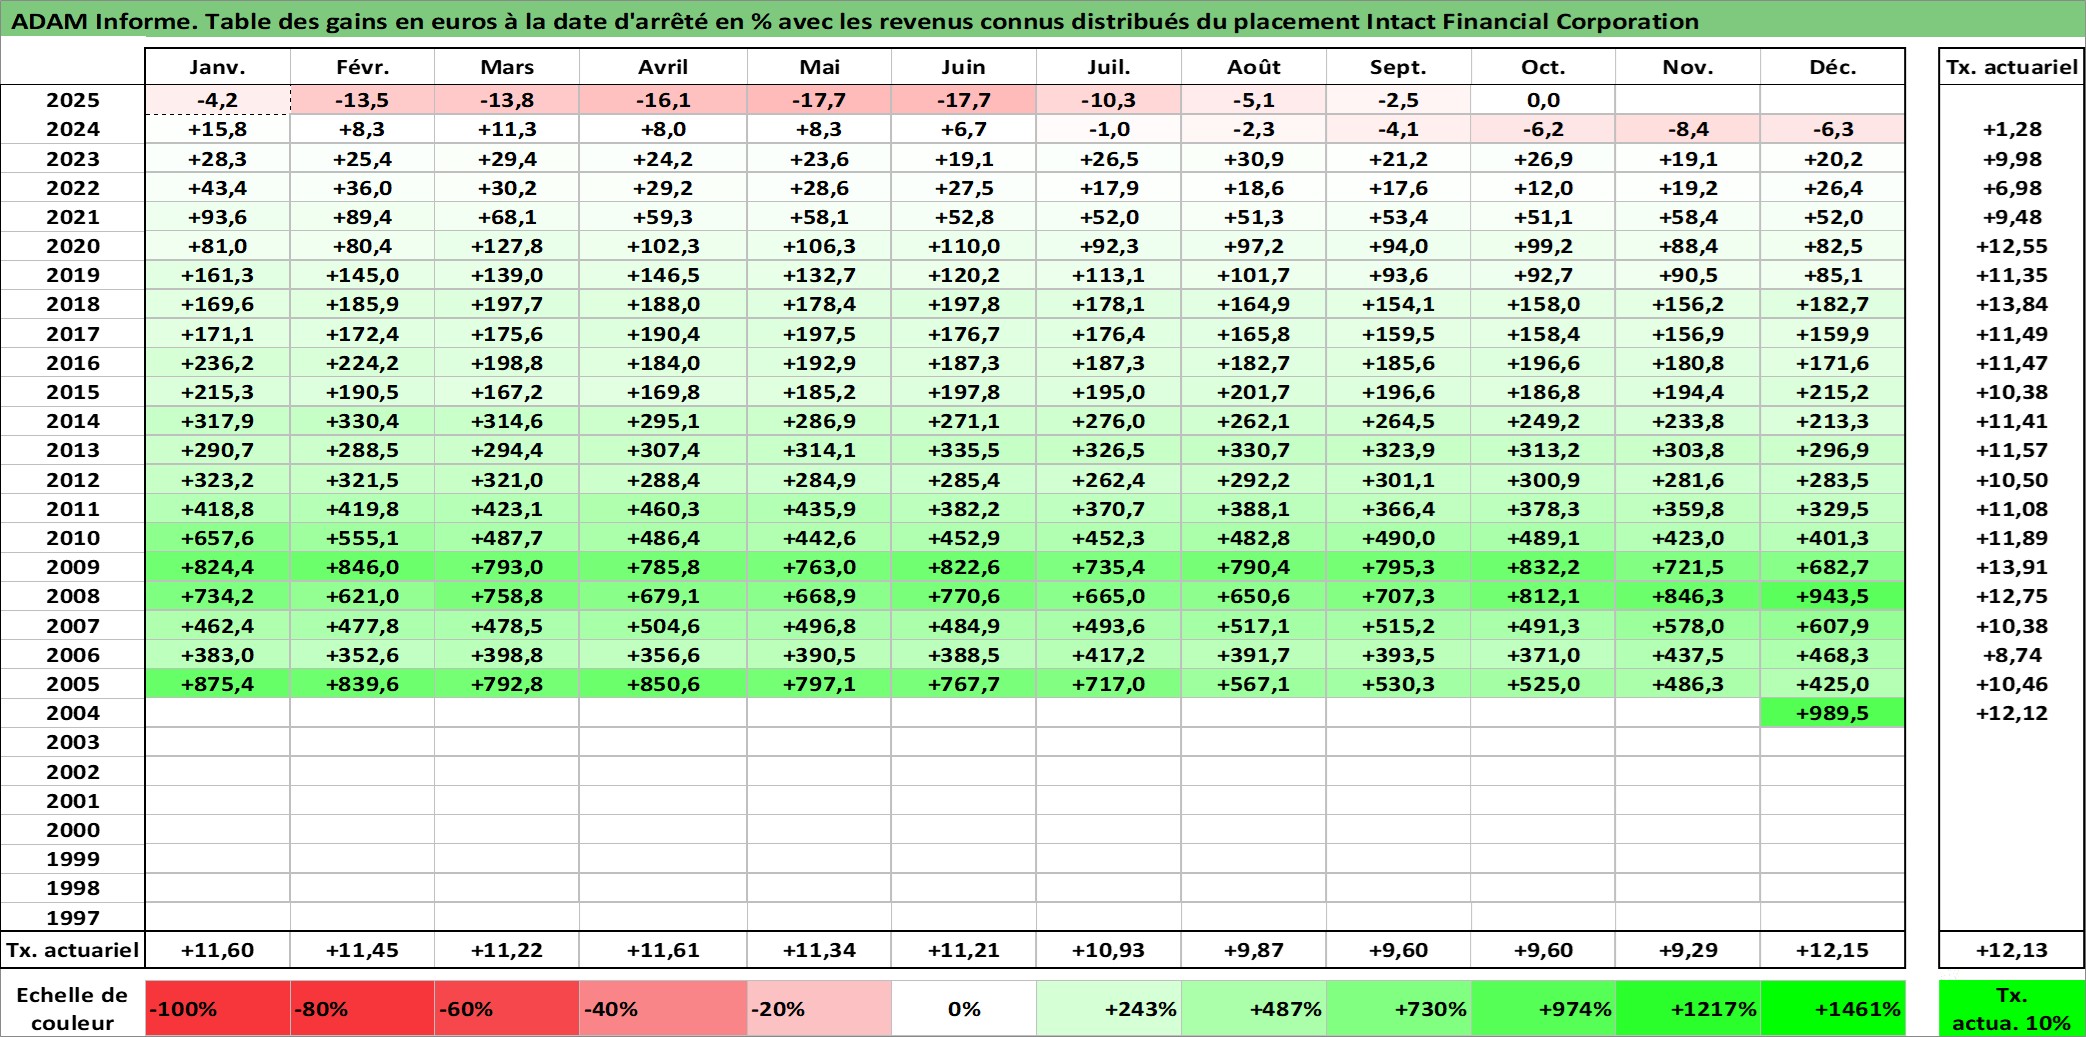Screen dimensions: 2086x1037
Task: Select the Mai column header
Action: (819, 67)
